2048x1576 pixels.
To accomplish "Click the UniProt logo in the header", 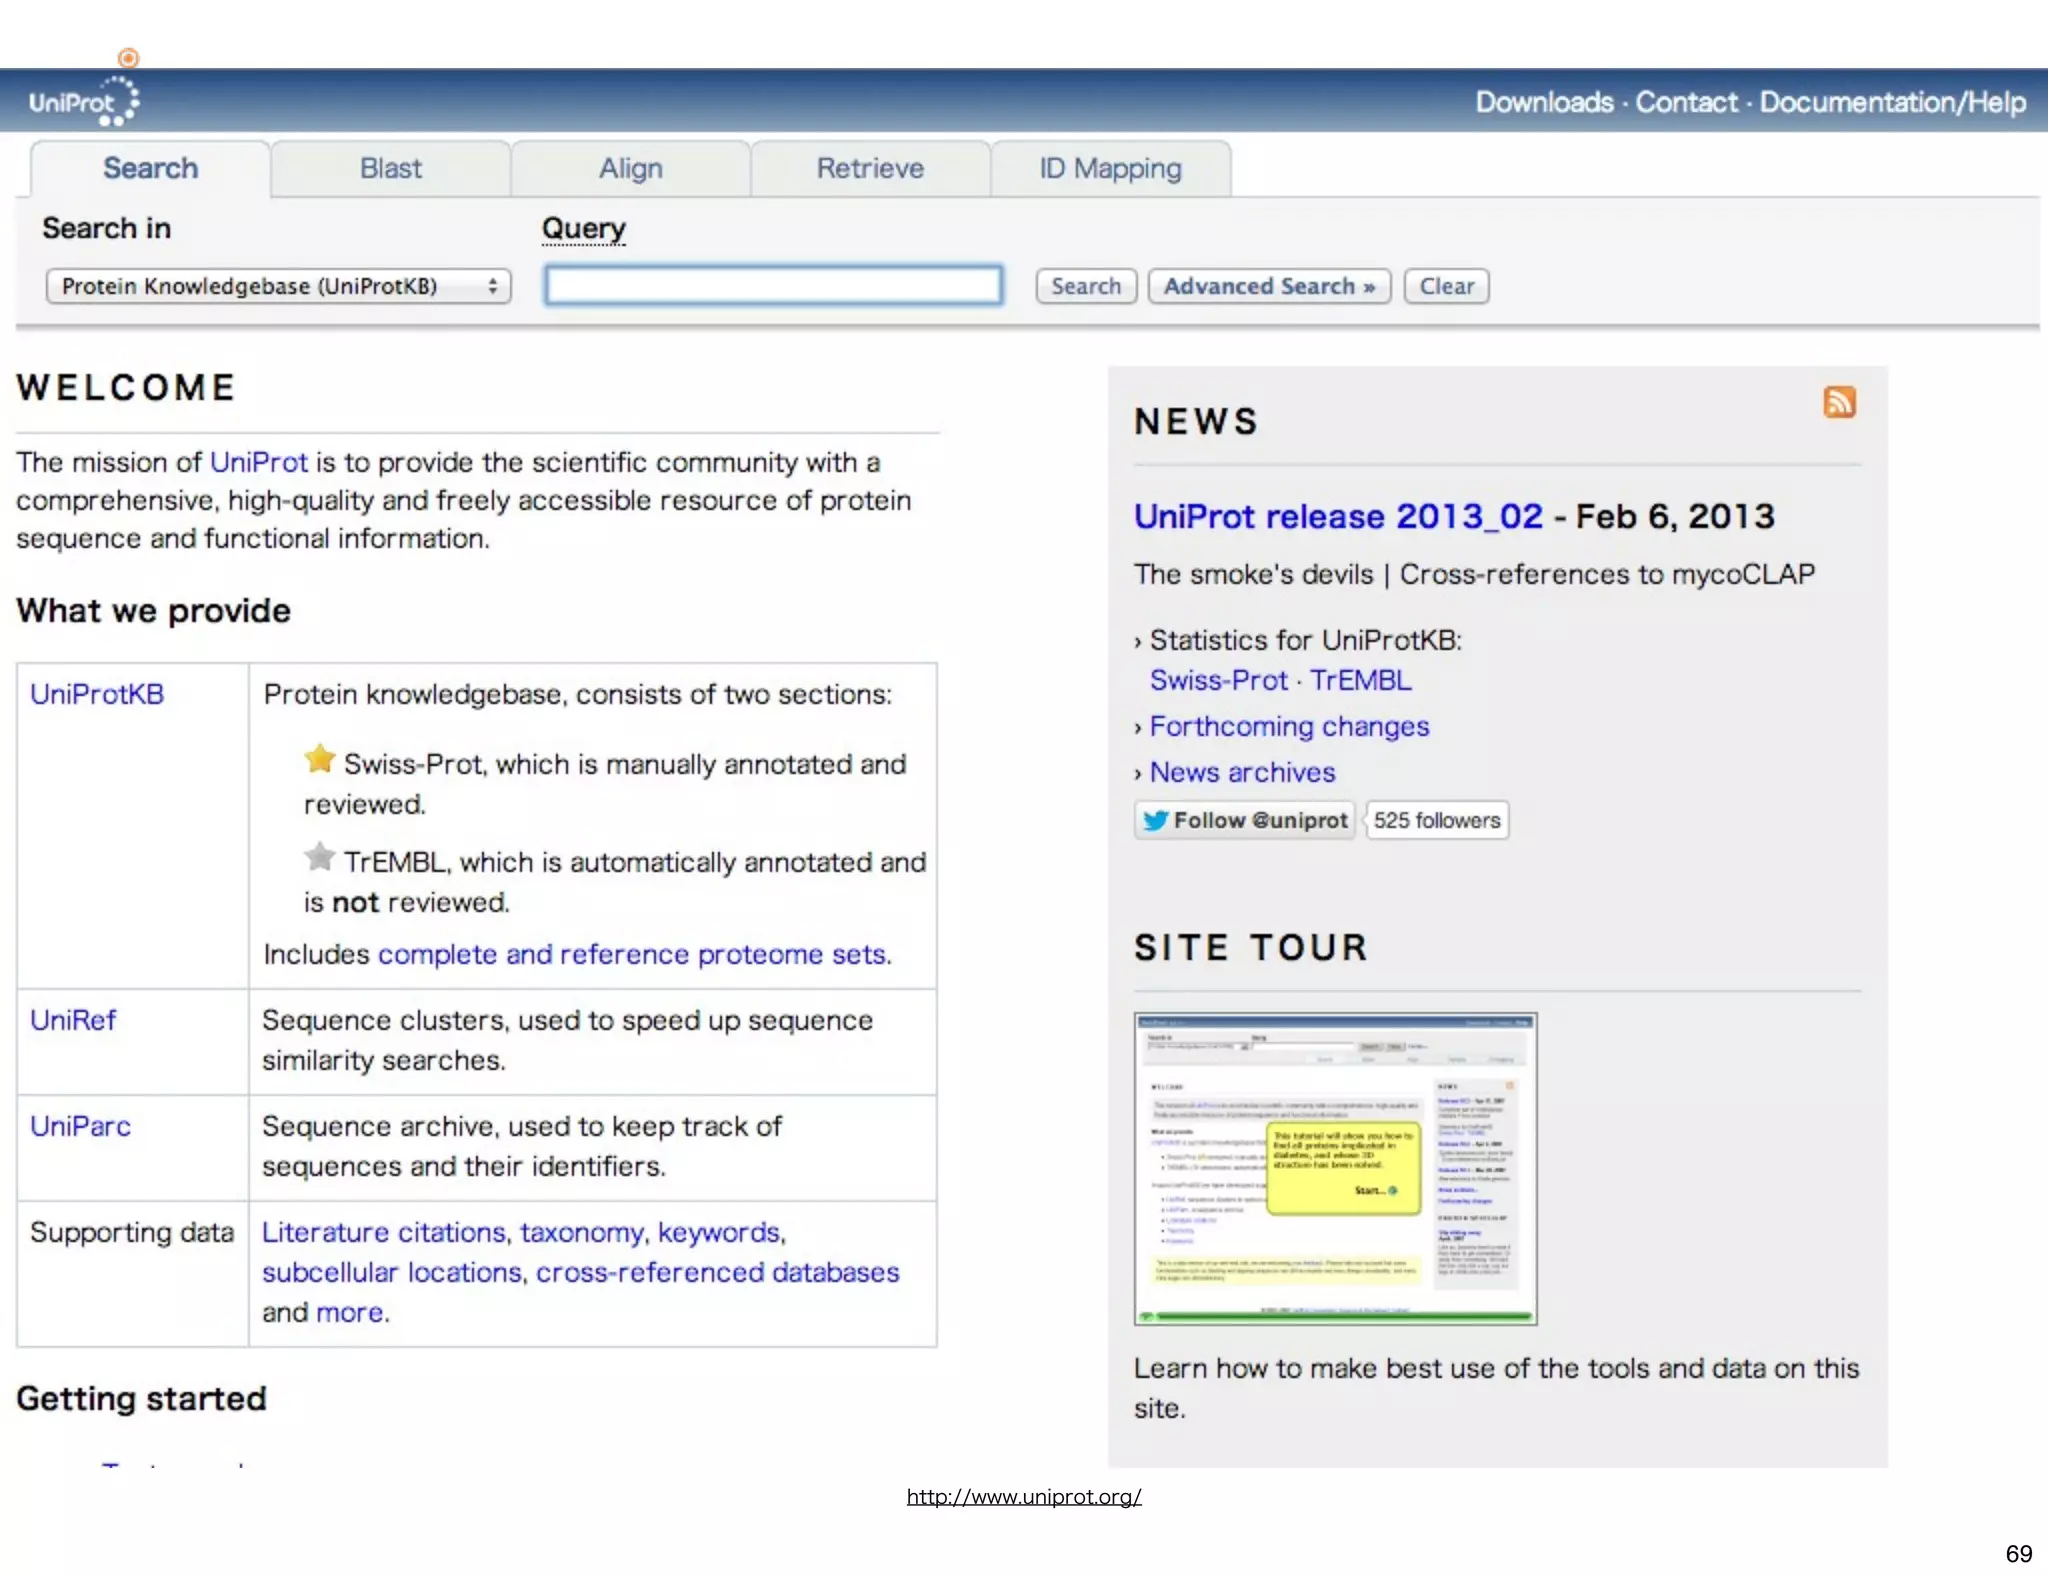I will tap(84, 101).
